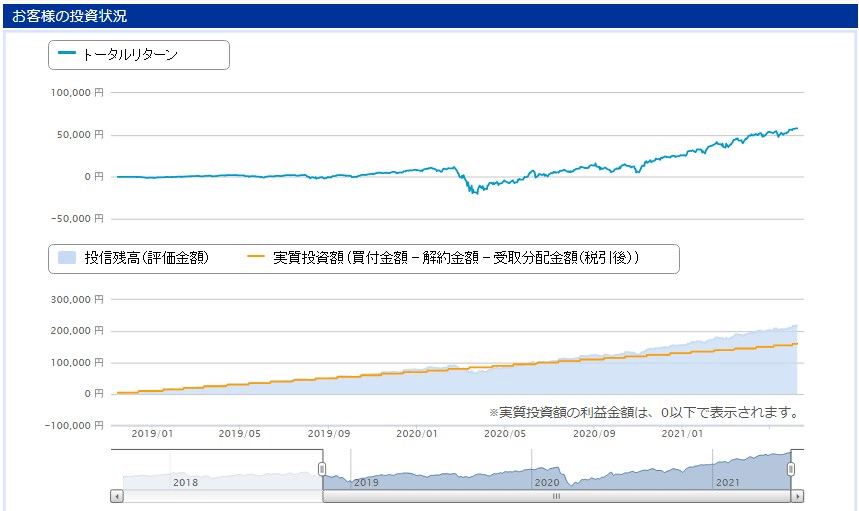Toggle 実質投資額 orange legend series
This screenshot has height=511, width=859.
click(443, 257)
